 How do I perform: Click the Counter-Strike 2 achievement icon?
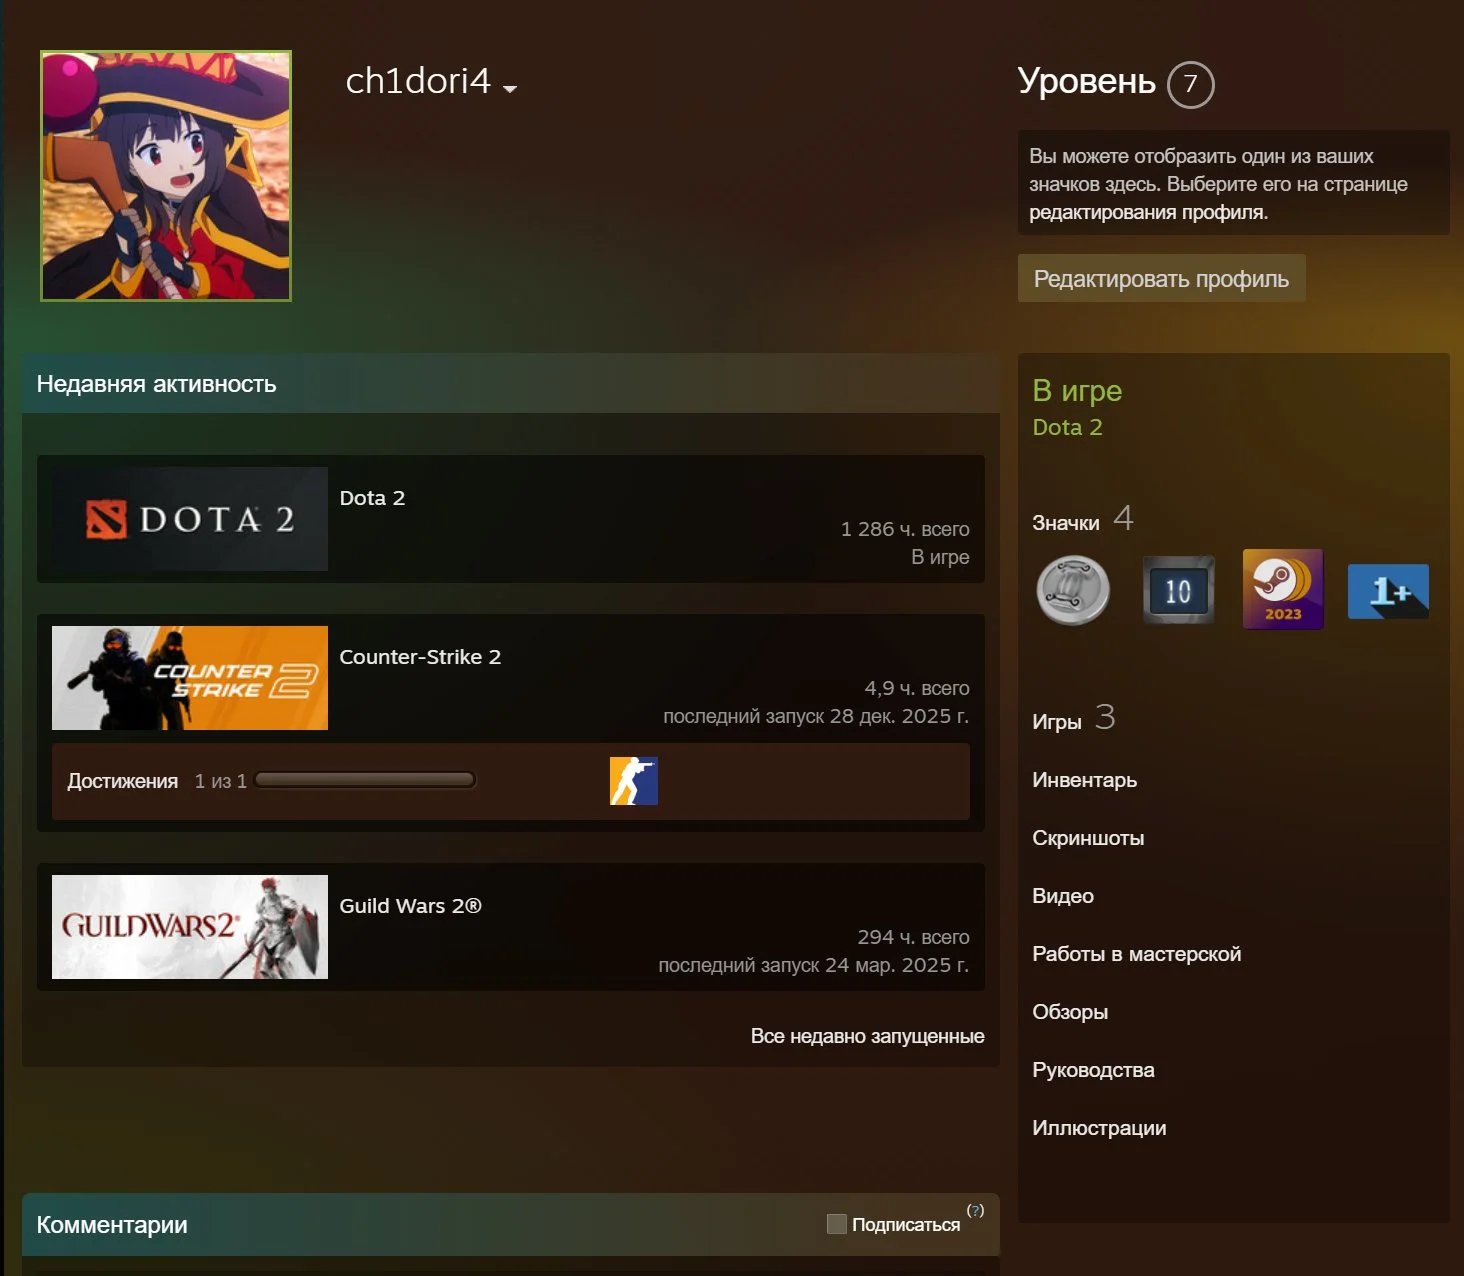634,781
